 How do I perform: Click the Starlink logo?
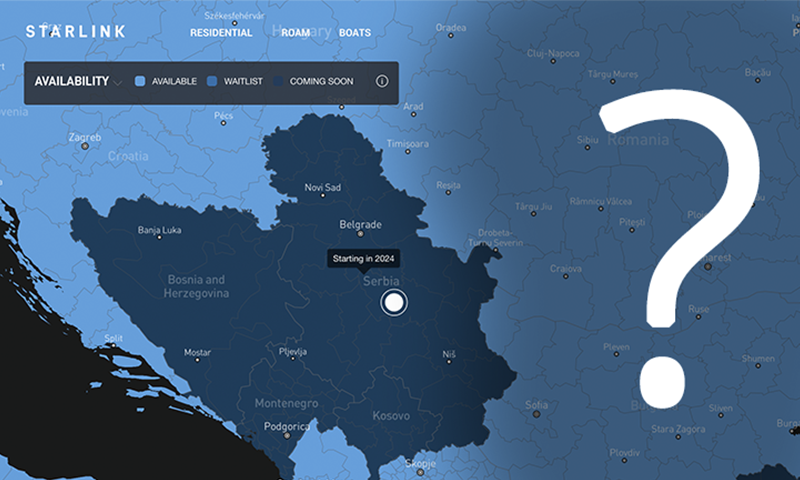point(76,32)
